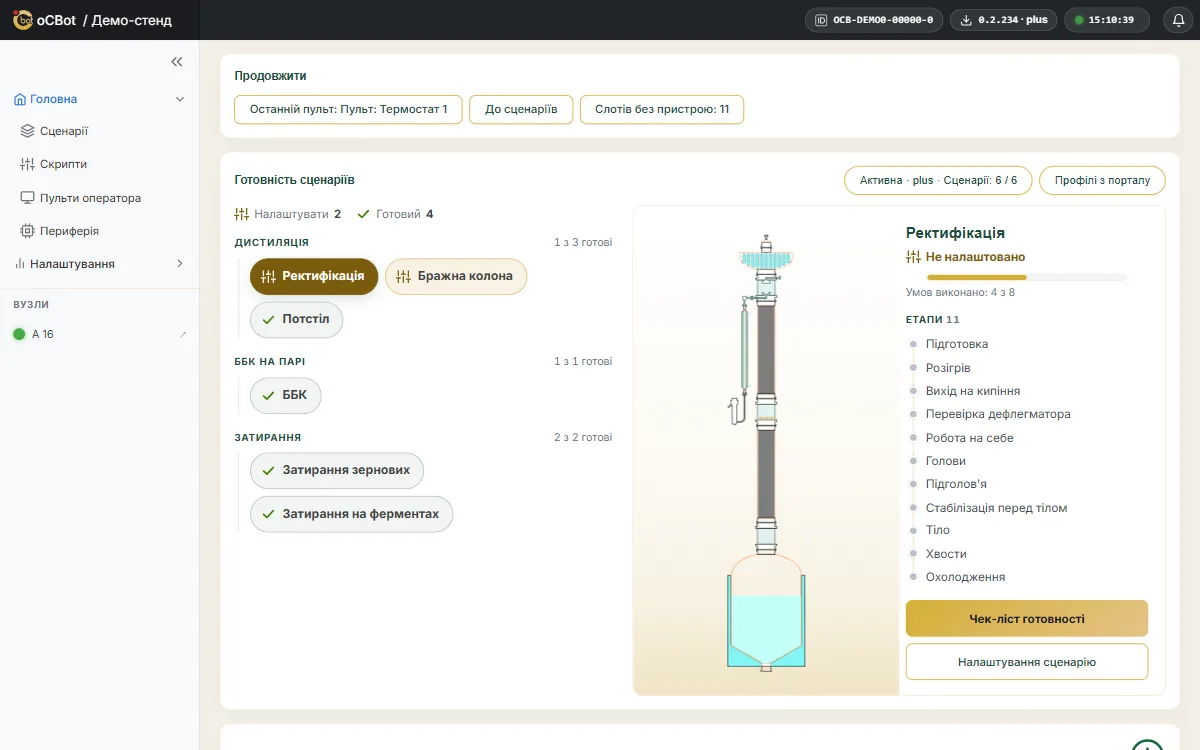Click the 'Не налаштовано' status label
Image resolution: width=1200 pixels, height=750 pixels.
(x=975, y=257)
